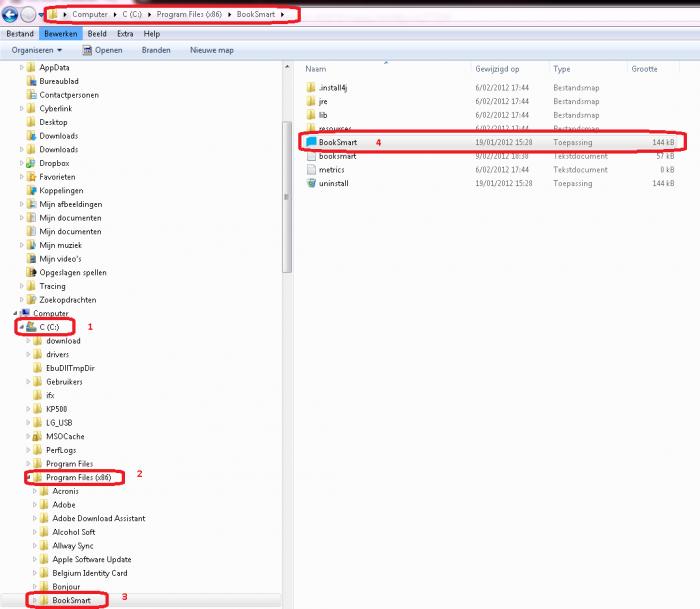Expand the Cyberlink tree node
The height and width of the screenshot is (609, 700).
[21, 108]
